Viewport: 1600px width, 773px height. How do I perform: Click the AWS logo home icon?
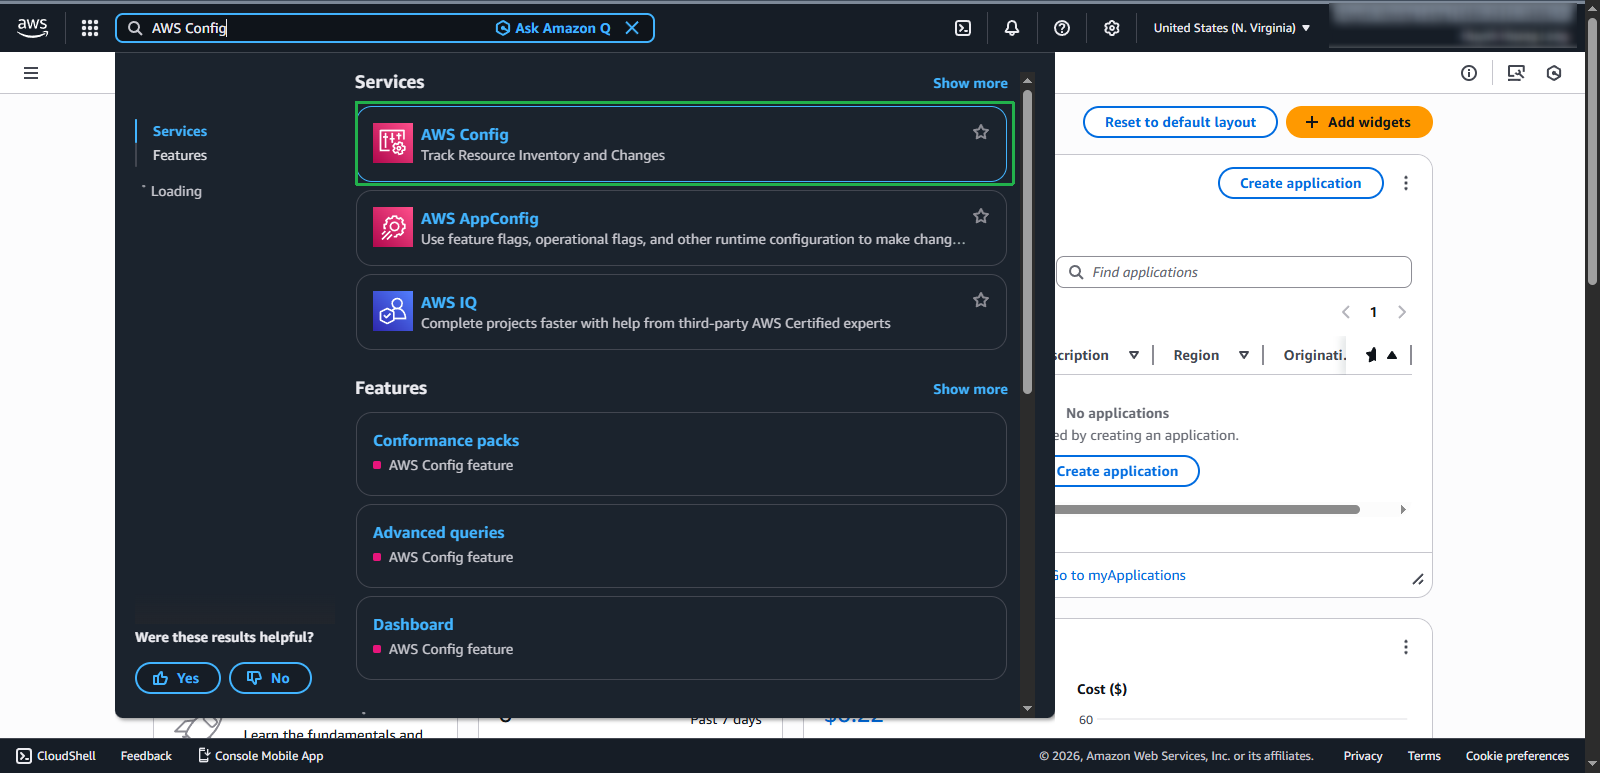(x=33, y=28)
